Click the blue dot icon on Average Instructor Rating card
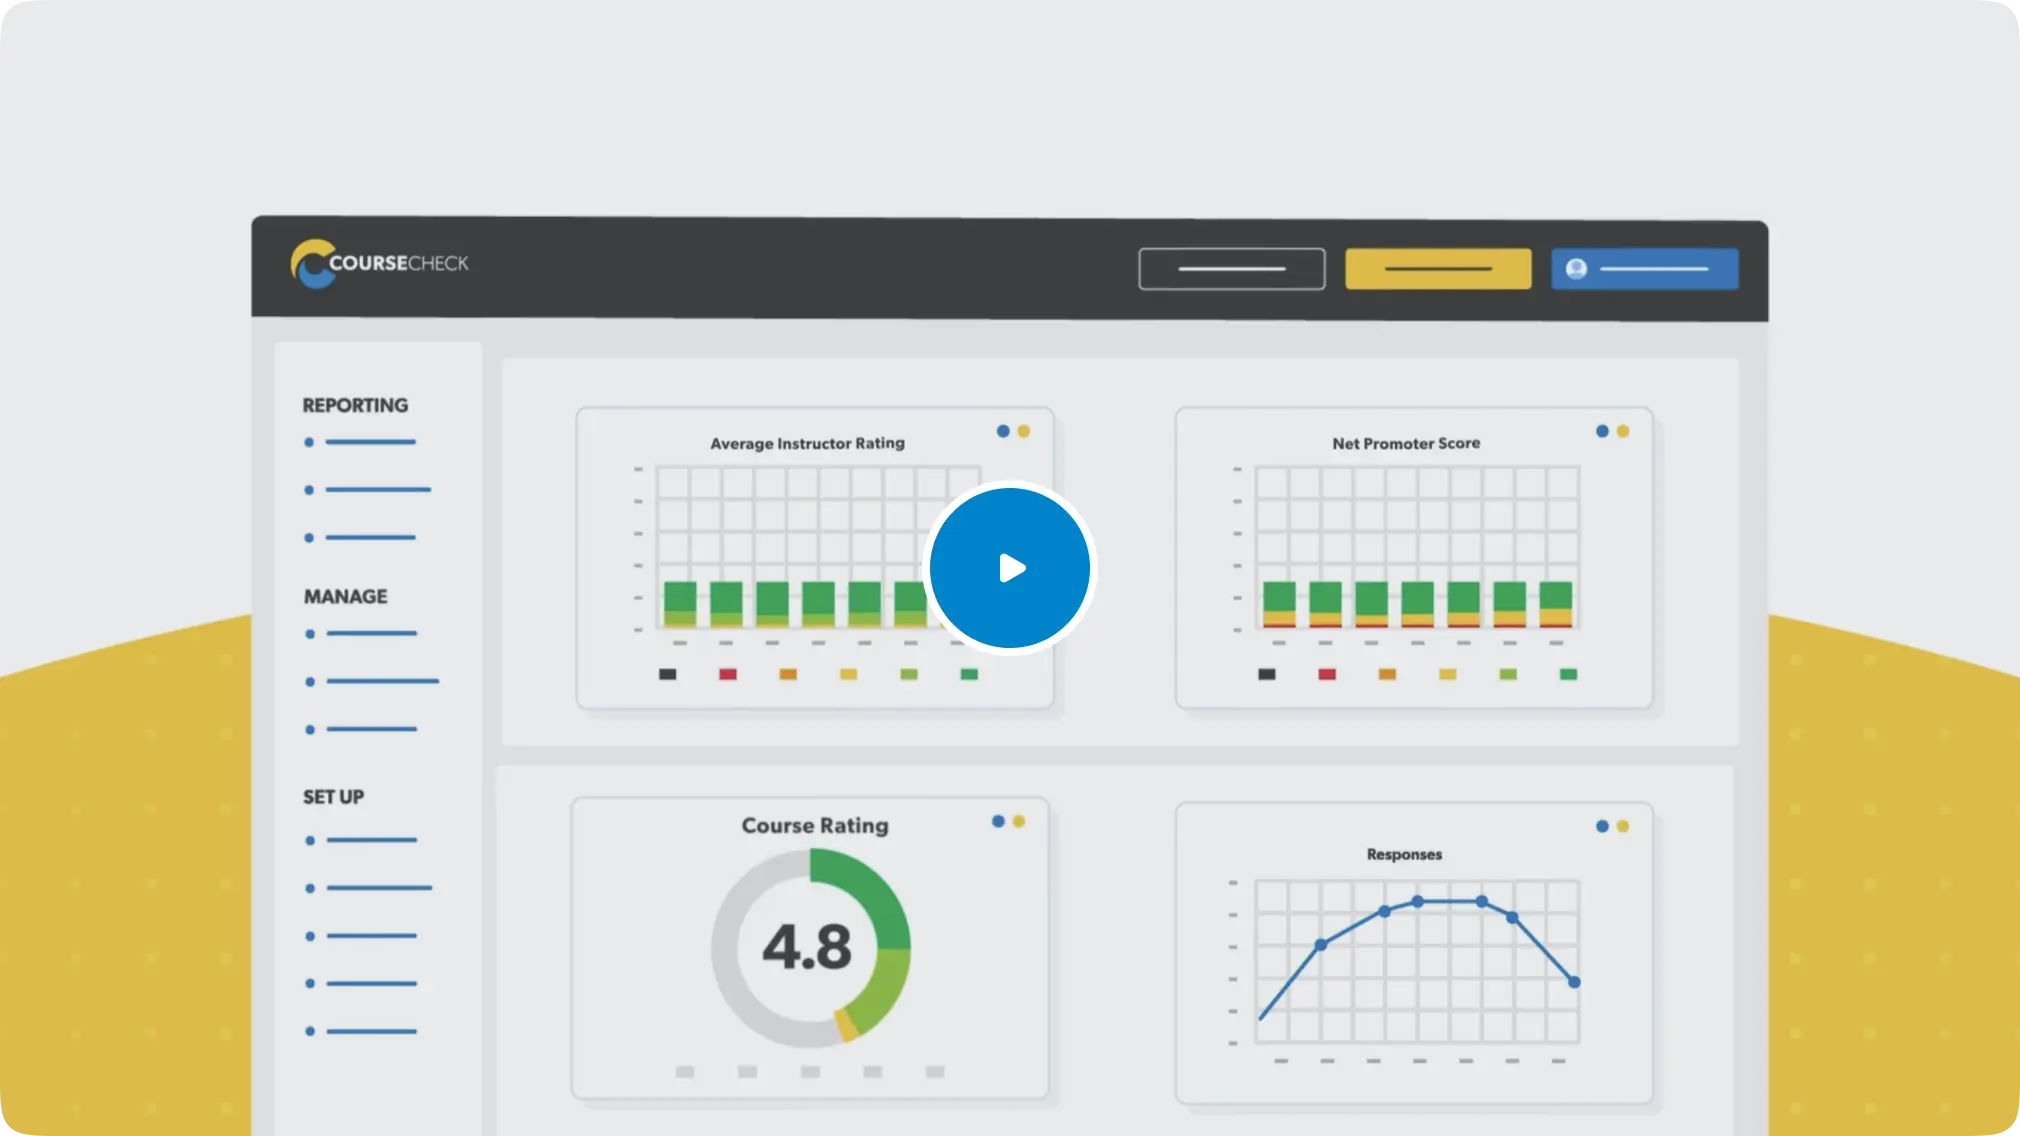This screenshot has width=2020, height=1136. 1001,430
